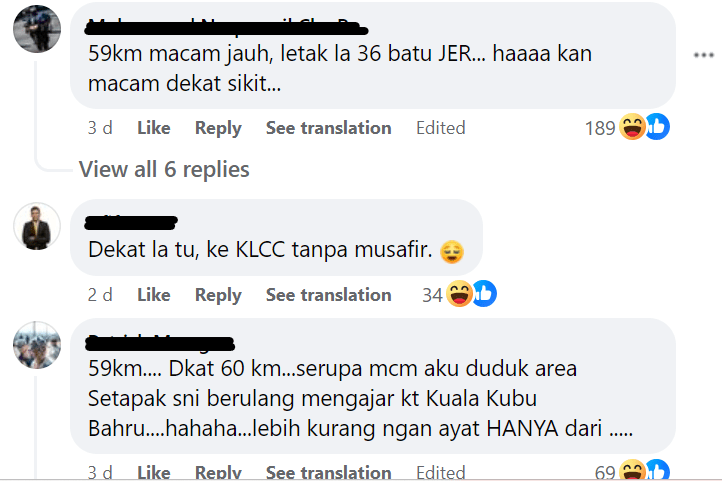Click the 2 d timestamp on the KLCC comment
The height and width of the screenshot is (481, 722).
100,295
